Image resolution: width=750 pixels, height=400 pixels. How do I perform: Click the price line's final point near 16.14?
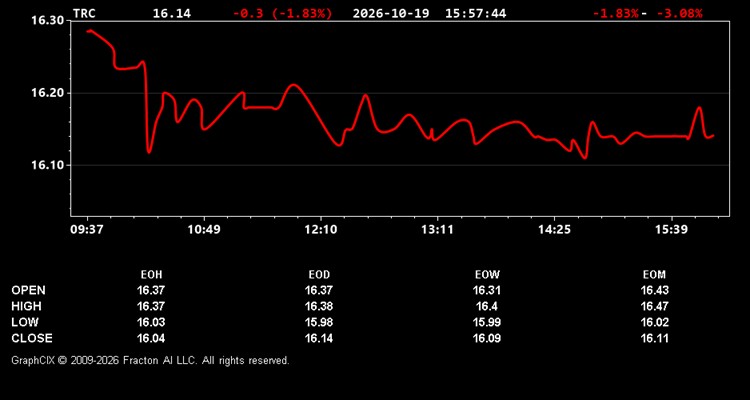(x=713, y=136)
